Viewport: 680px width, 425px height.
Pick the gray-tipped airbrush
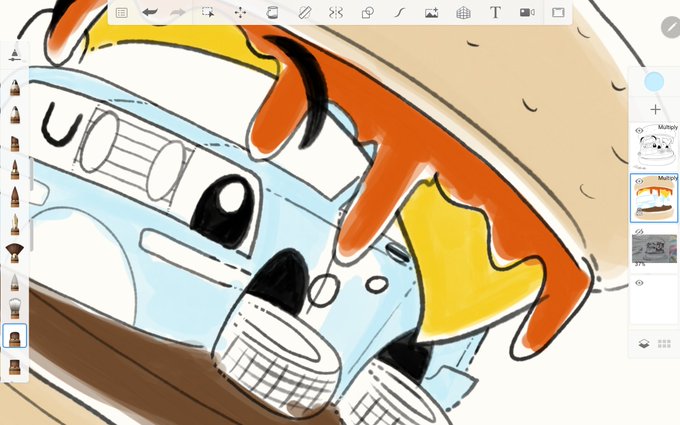click(x=15, y=281)
